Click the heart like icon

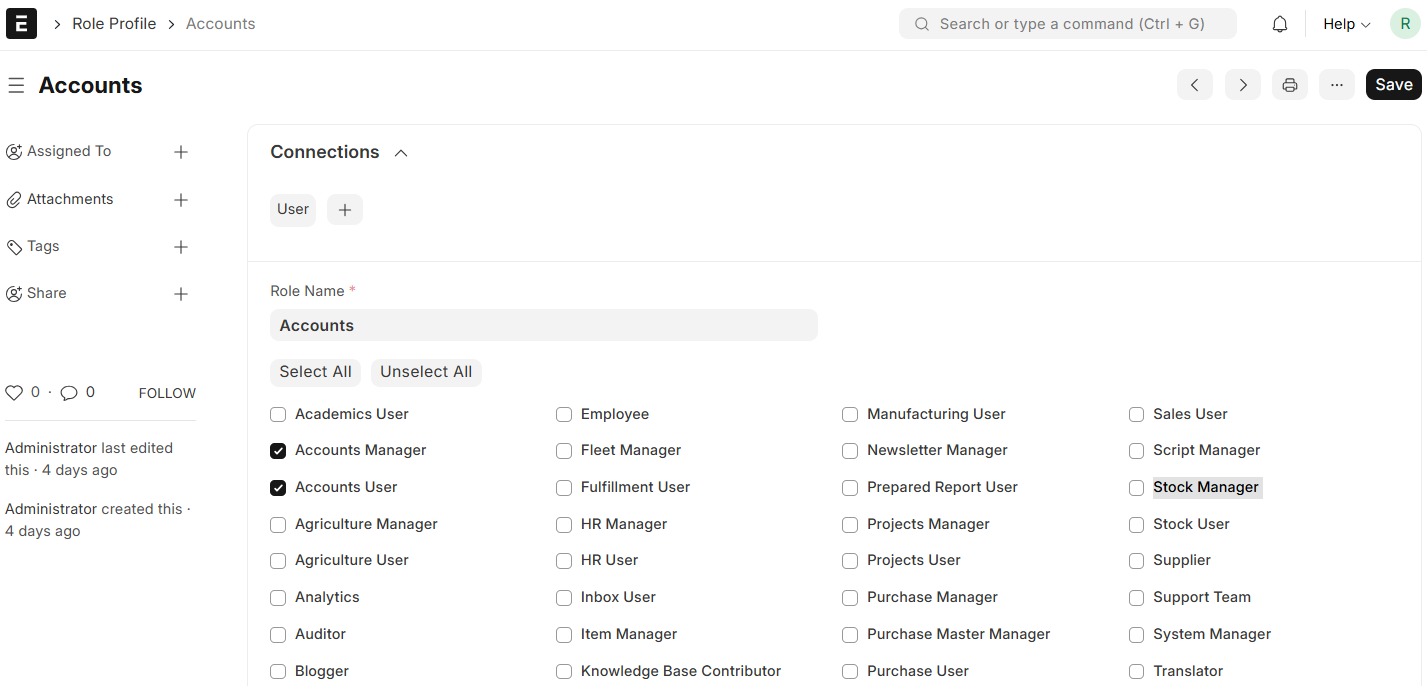14,393
